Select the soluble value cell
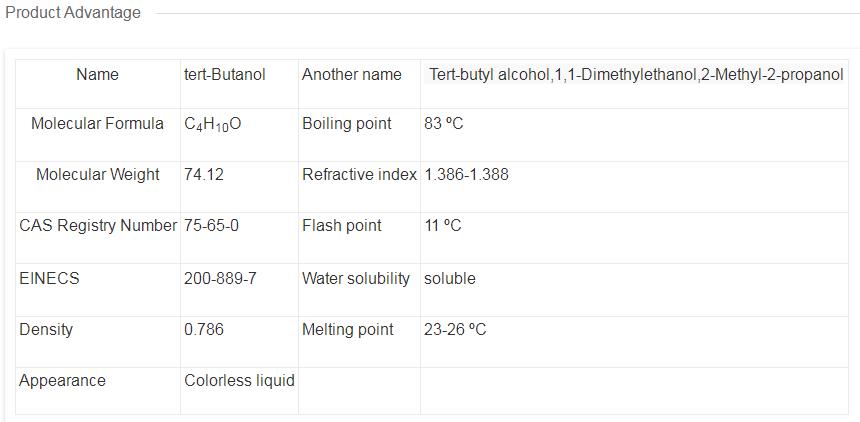This screenshot has height=422, width=860. point(450,278)
